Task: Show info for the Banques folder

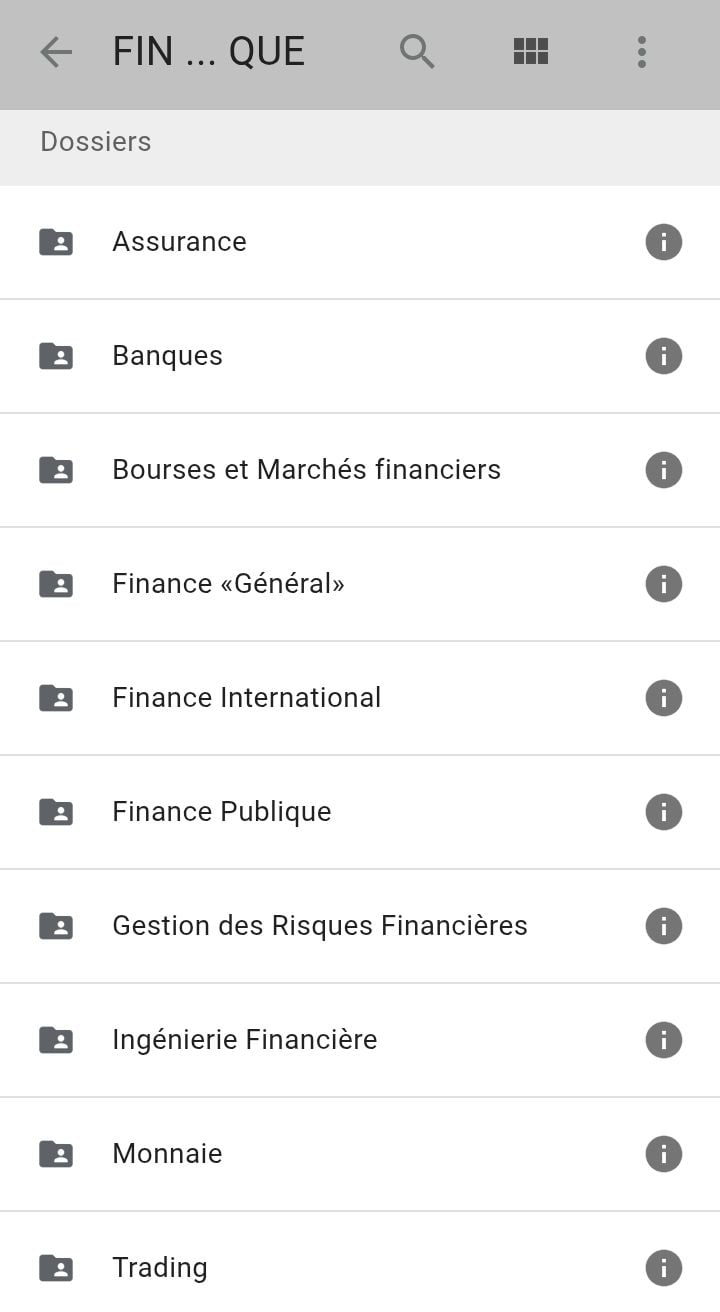Action: [664, 356]
